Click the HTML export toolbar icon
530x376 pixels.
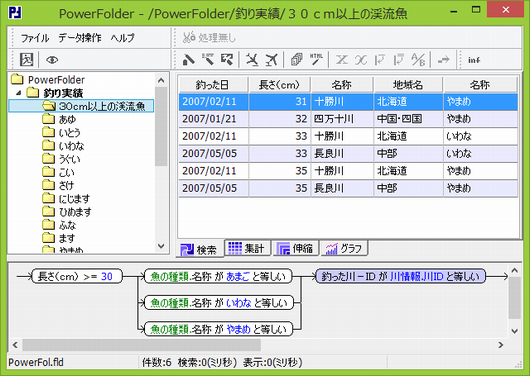tap(316, 60)
